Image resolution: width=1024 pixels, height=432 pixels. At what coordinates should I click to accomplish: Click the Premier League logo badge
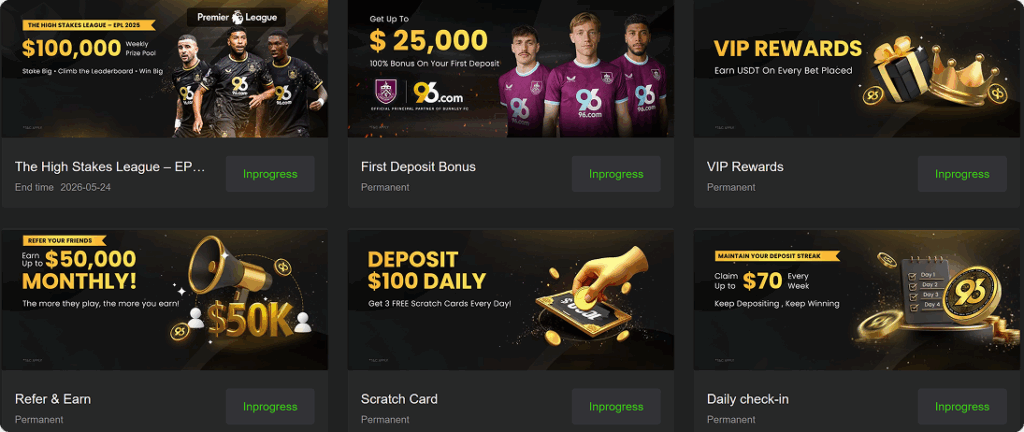click(x=236, y=18)
